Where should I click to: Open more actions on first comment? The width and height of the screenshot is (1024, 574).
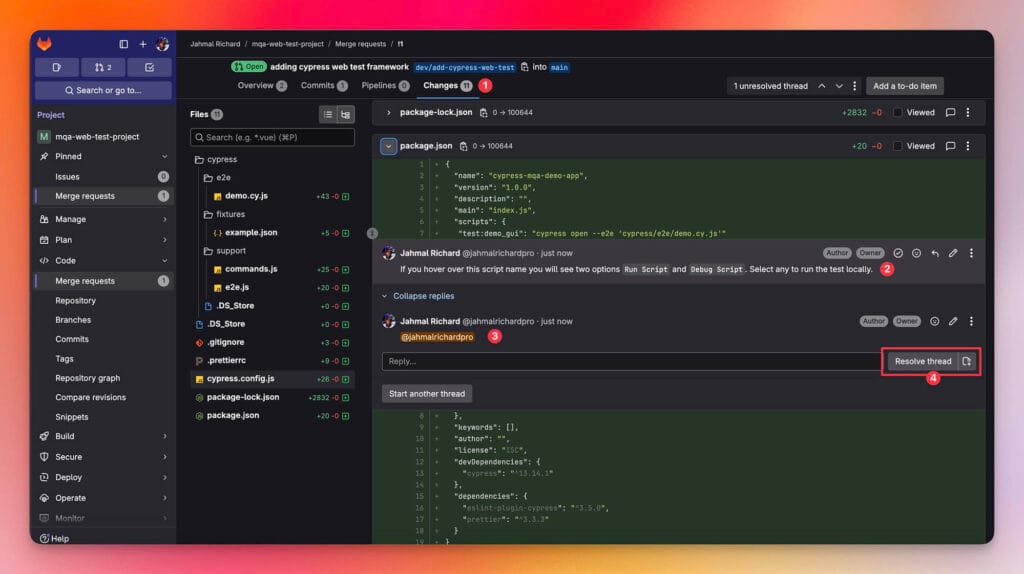click(x=971, y=253)
